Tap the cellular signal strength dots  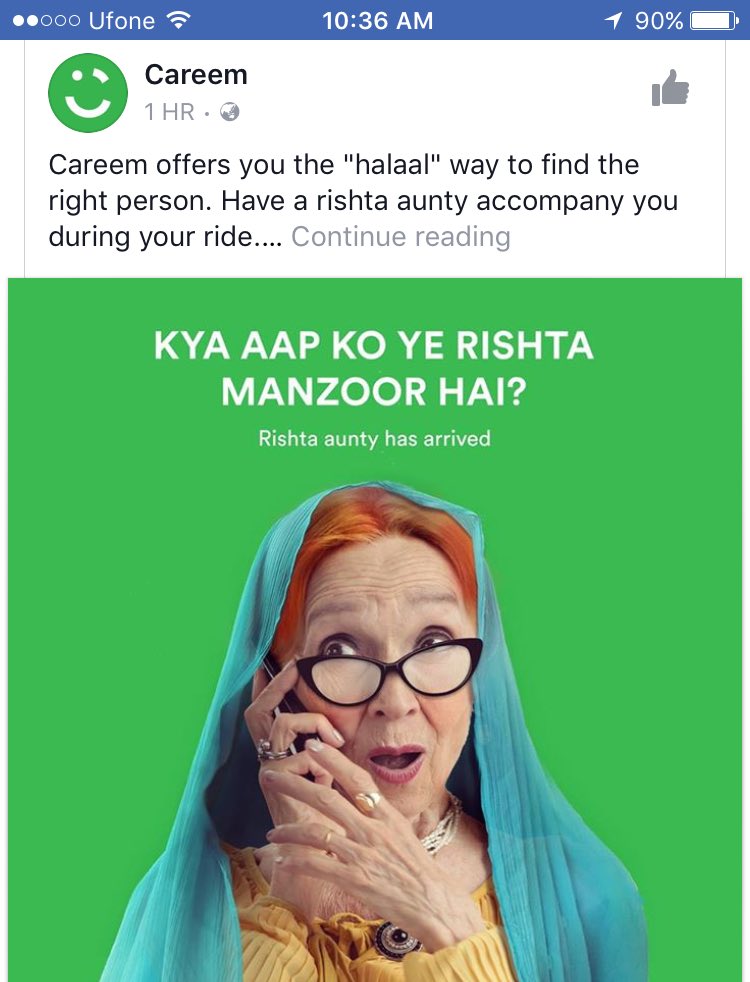(46, 21)
